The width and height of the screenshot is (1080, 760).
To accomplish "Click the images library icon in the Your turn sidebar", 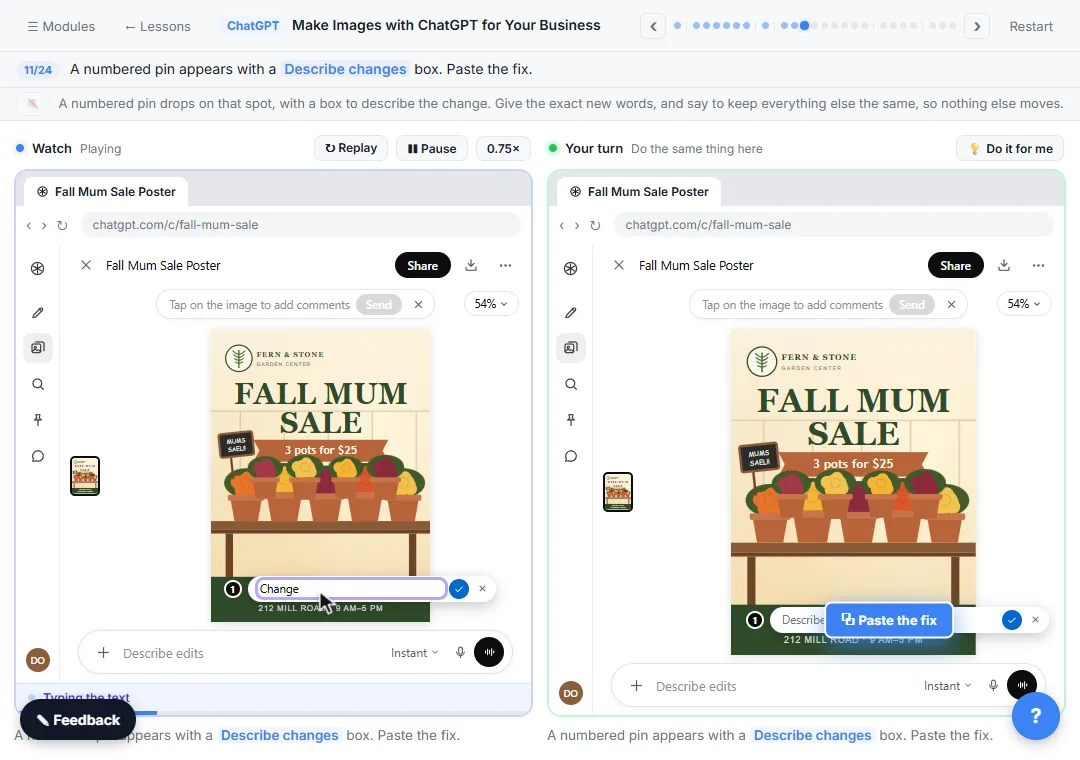I will 571,348.
